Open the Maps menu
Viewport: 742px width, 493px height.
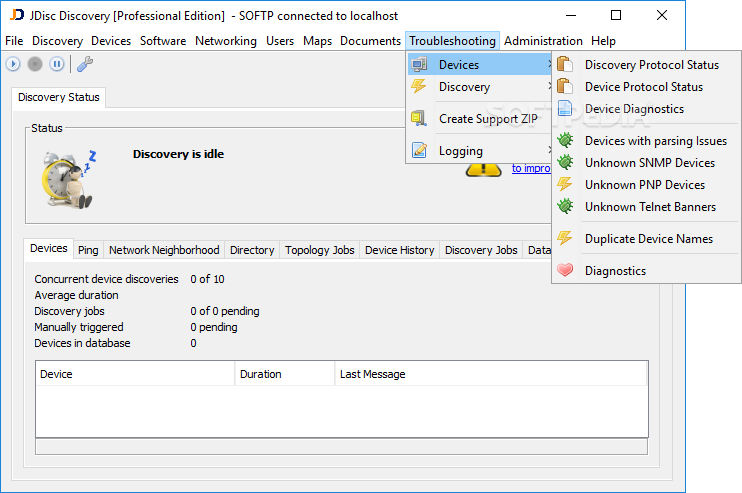[317, 41]
